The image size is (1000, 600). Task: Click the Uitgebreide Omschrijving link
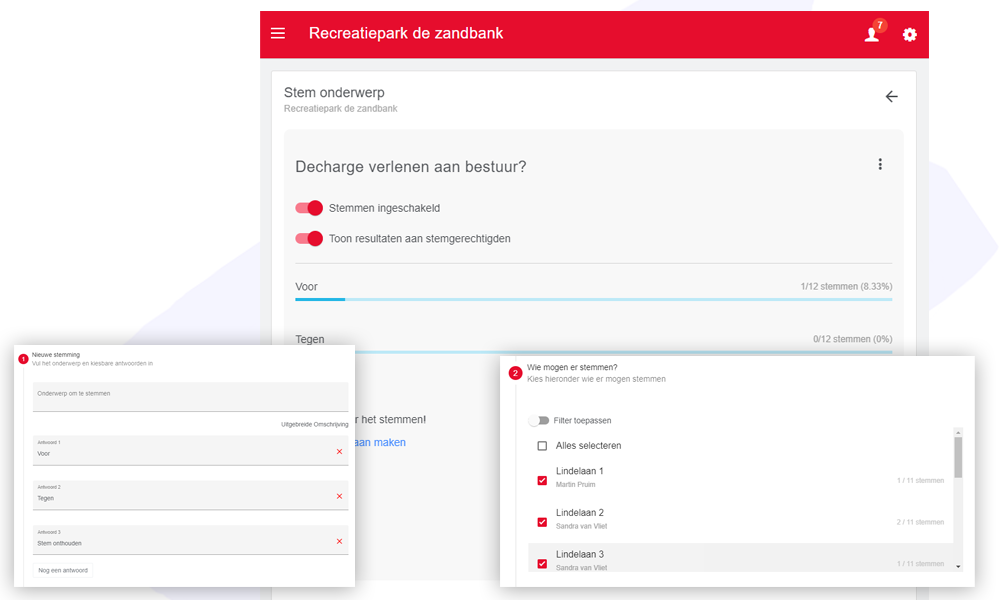(x=314, y=424)
